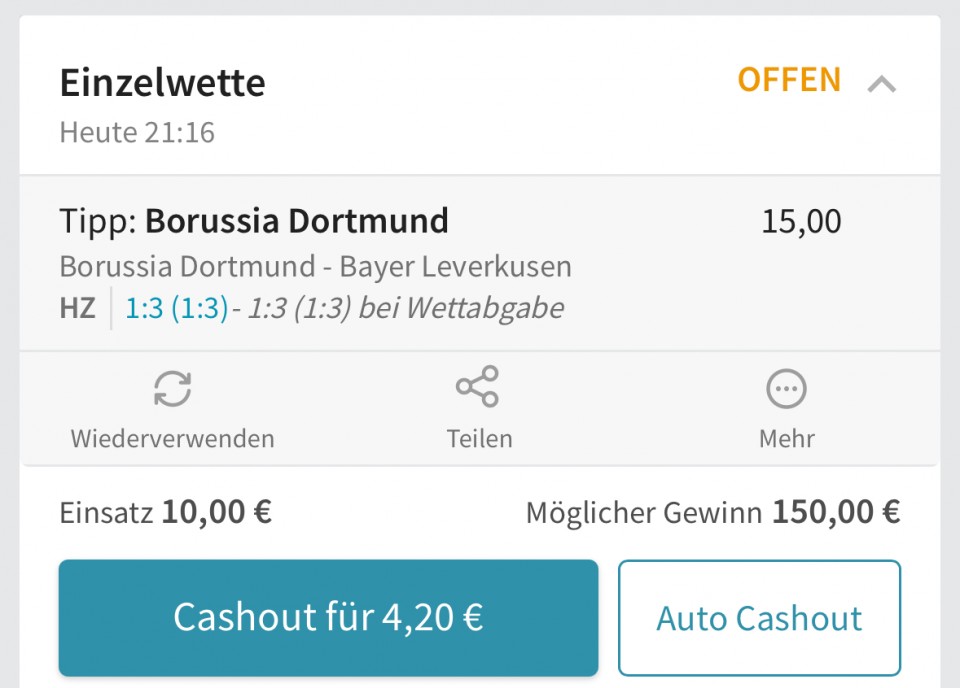Image resolution: width=960 pixels, height=688 pixels.
Task: Select the Einzelwette heading
Action: [x=162, y=83]
